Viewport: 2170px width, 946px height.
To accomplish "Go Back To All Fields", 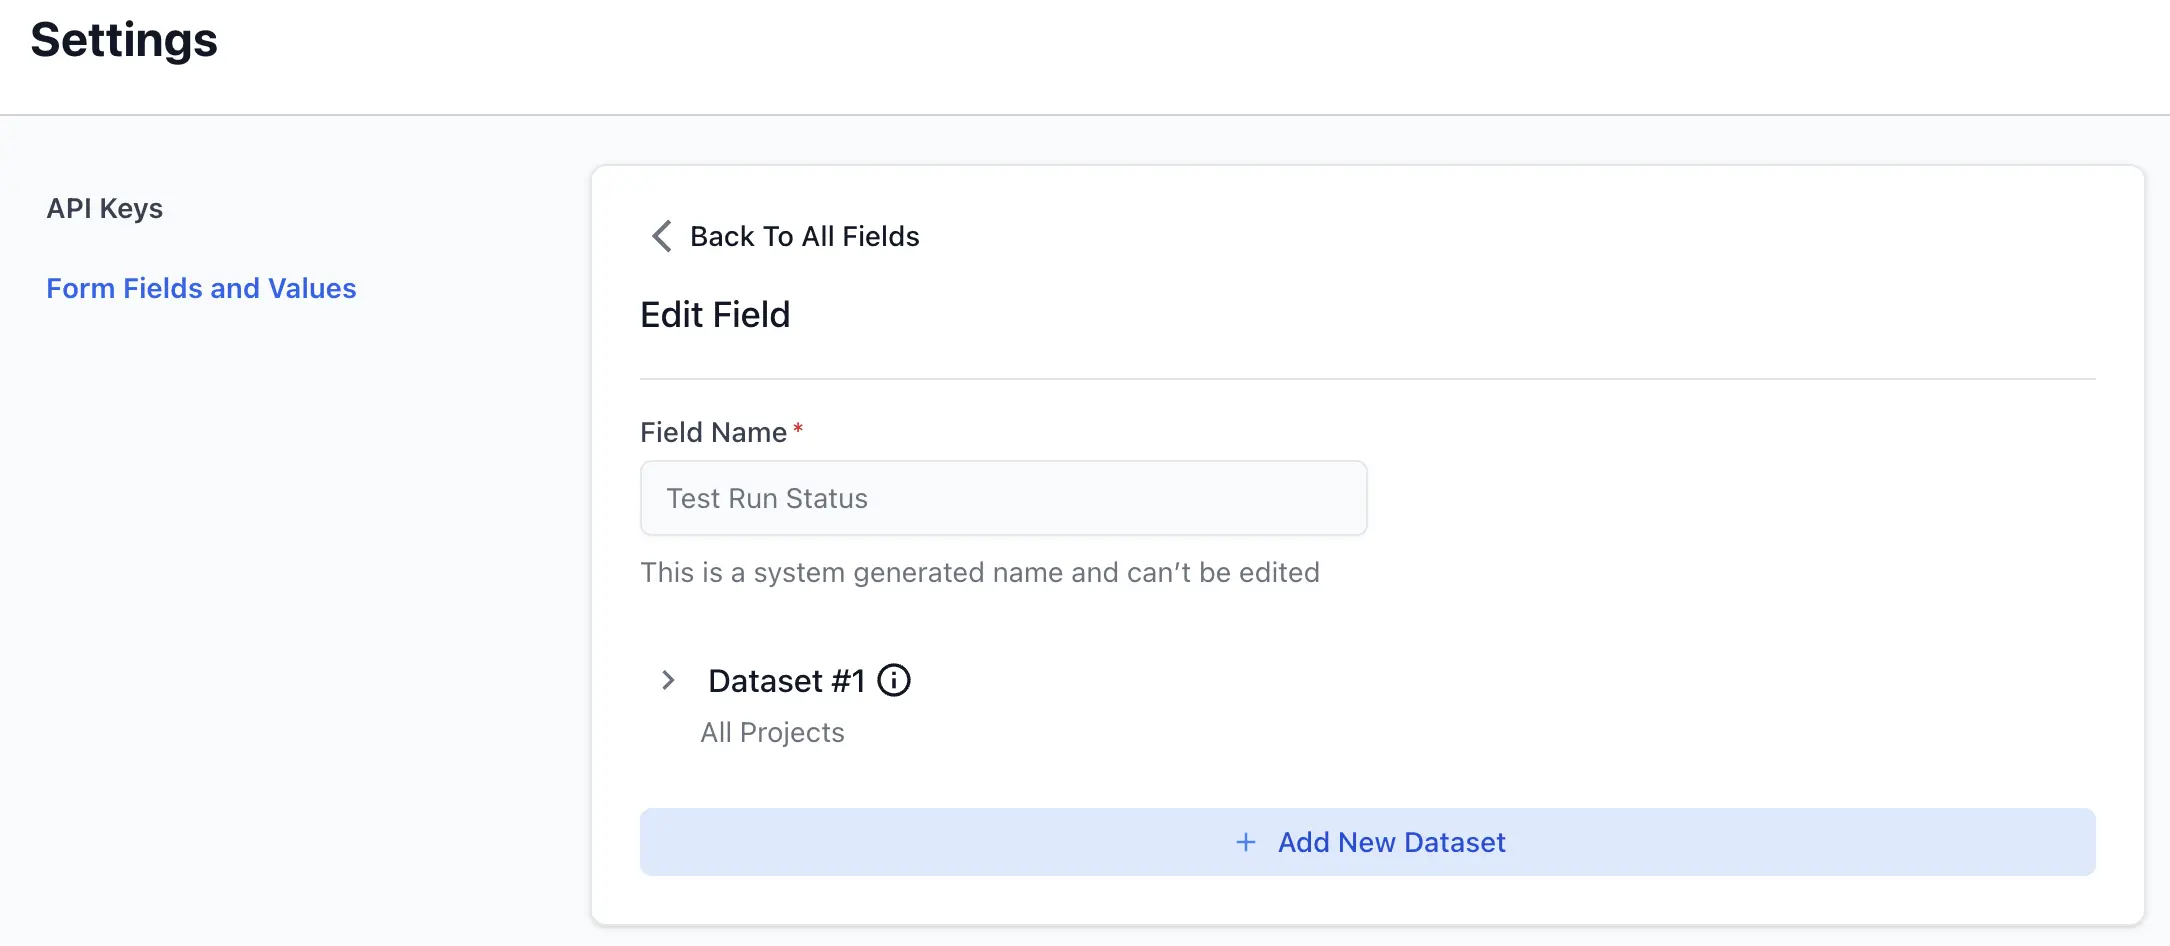I will coord(804,236).
